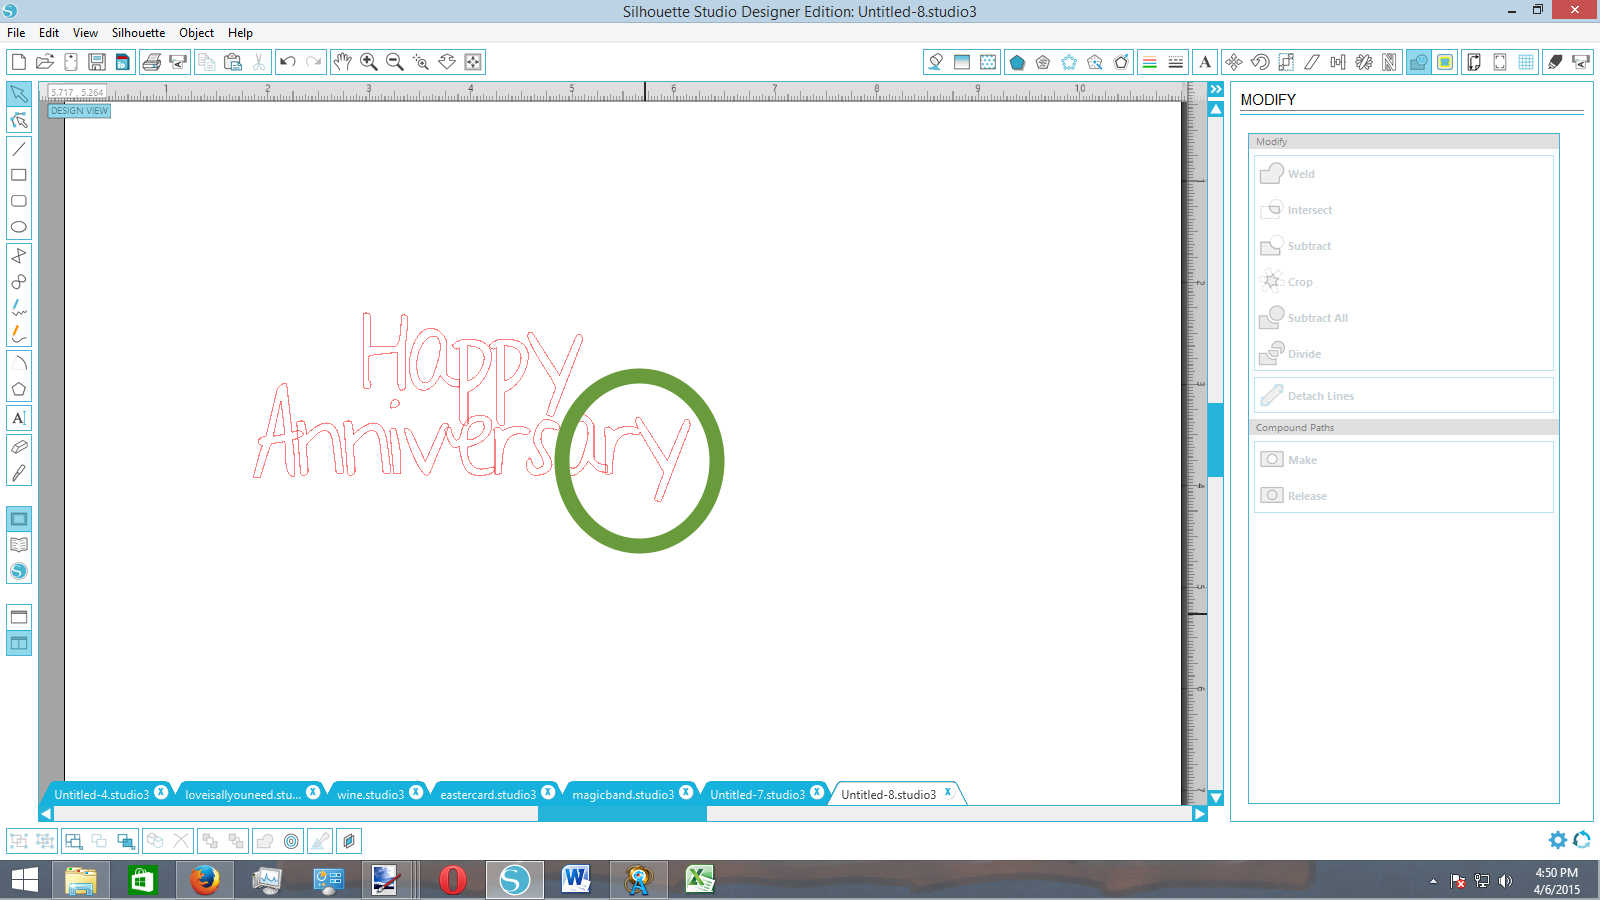Open the Silhouette menu
Viewport: 1600px width, 900px height.
[x=138, y=33]
